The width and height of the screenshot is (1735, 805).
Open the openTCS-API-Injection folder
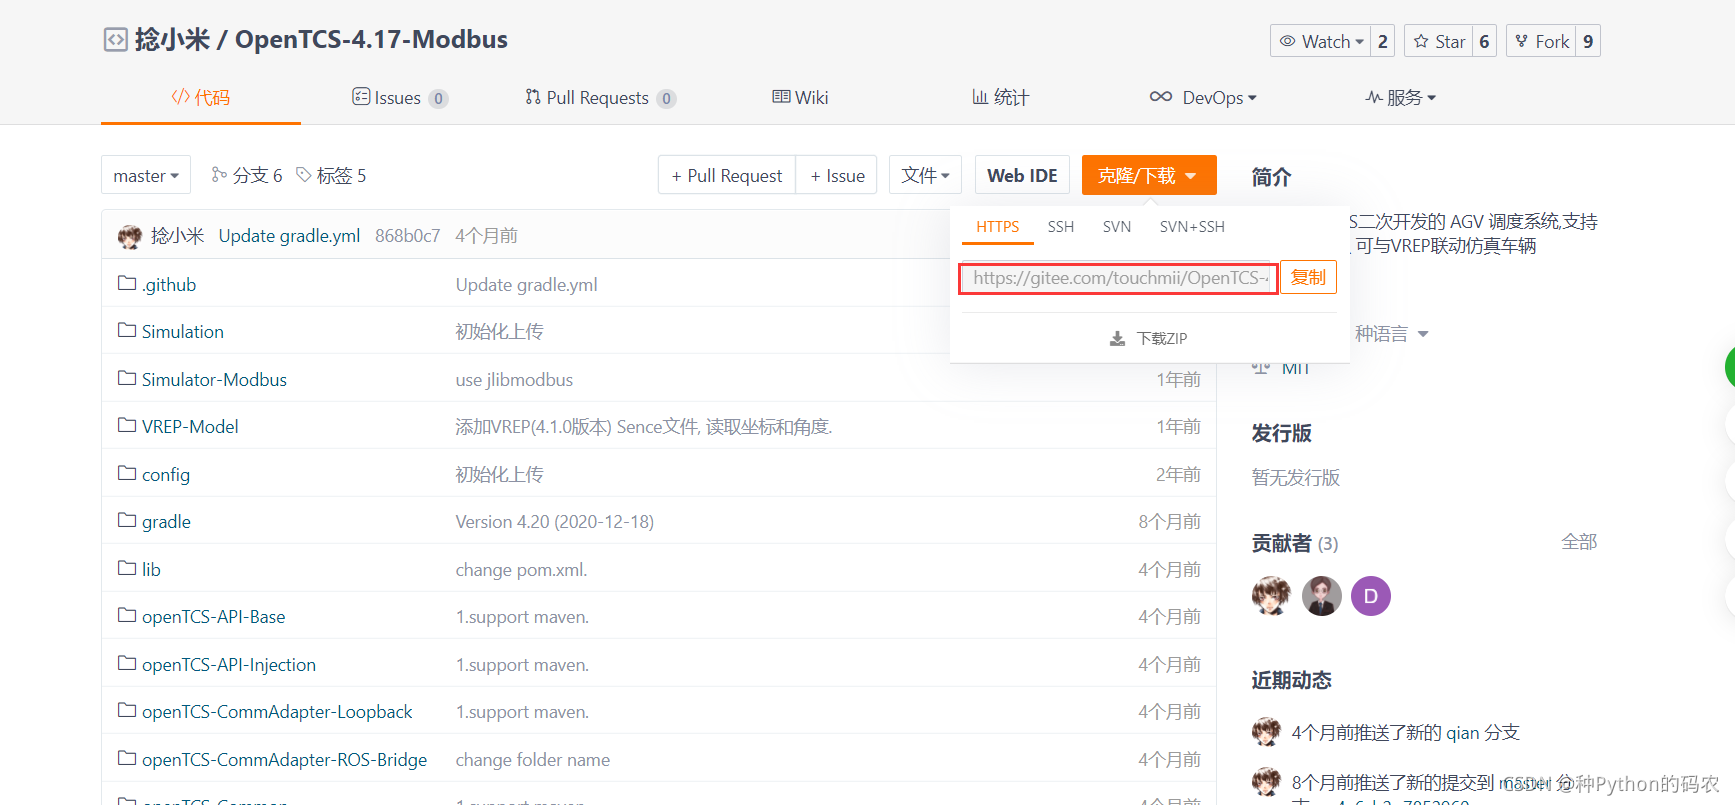coord(229,664)
